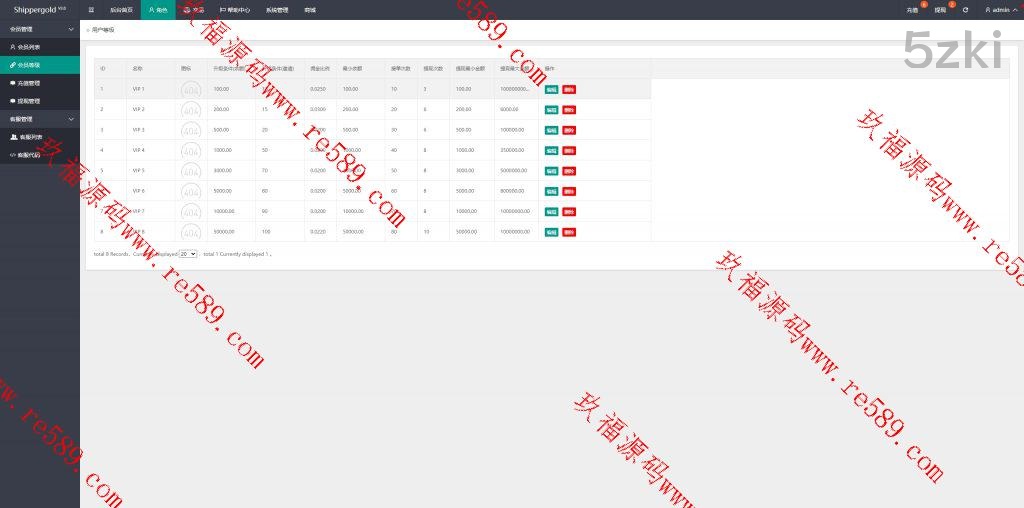Click the green edit button for VIP 8

(551, 232)
